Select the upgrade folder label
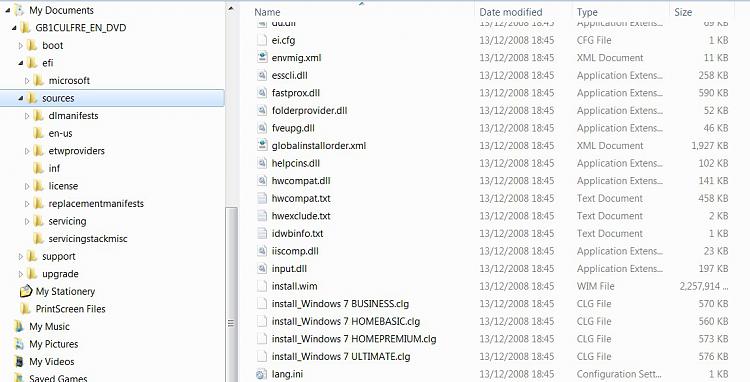 point(60,274)
